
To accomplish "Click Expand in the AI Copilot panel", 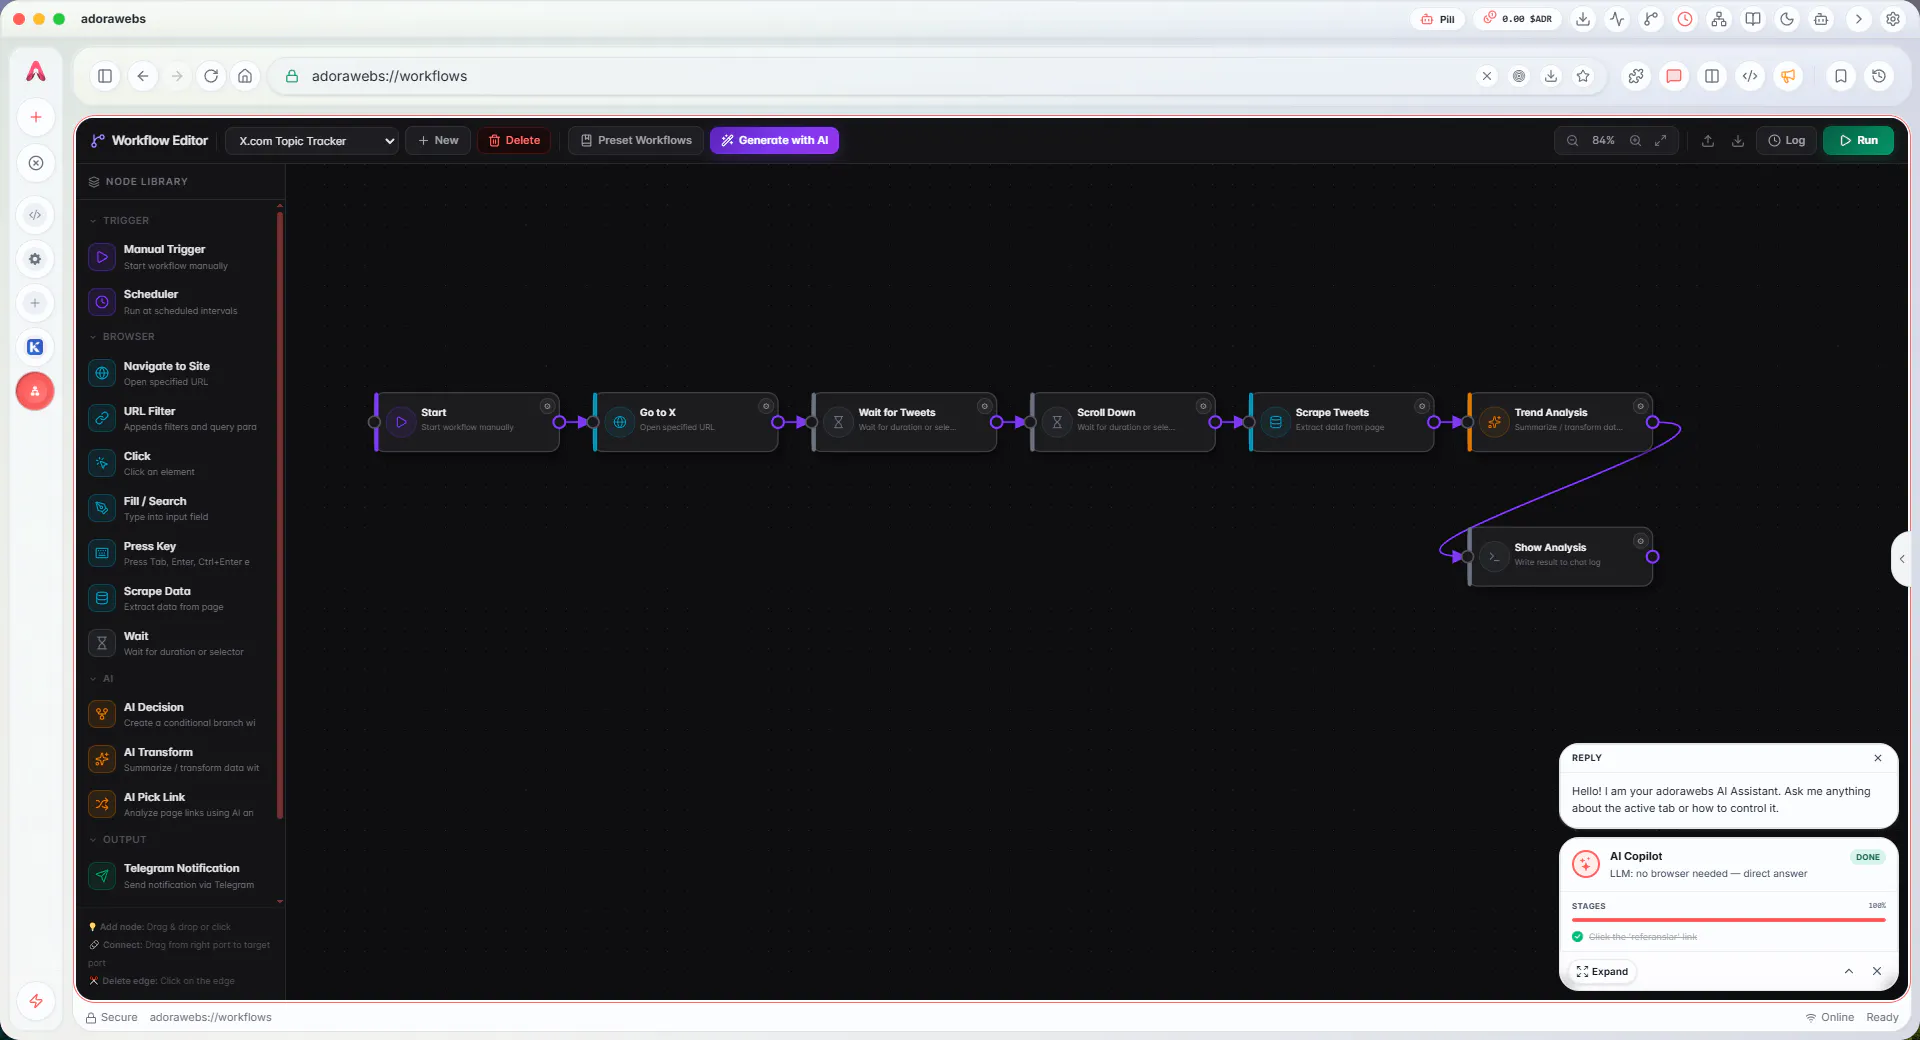I will [1603, 972].
